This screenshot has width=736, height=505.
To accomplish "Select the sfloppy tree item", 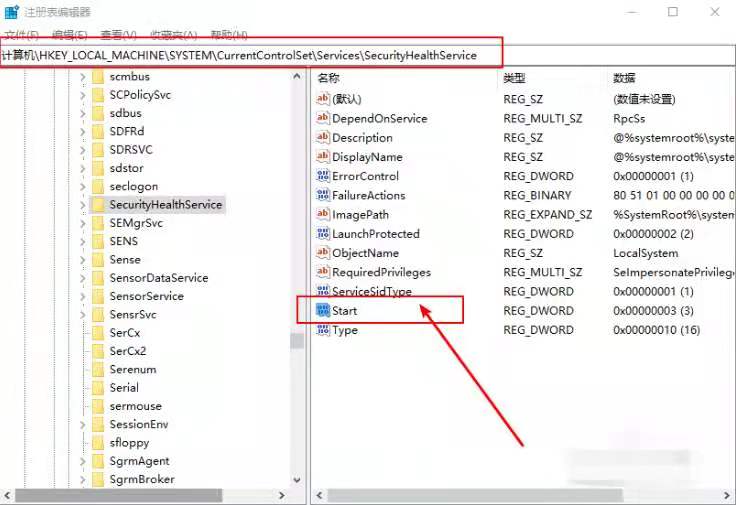I will pos(129,443).
